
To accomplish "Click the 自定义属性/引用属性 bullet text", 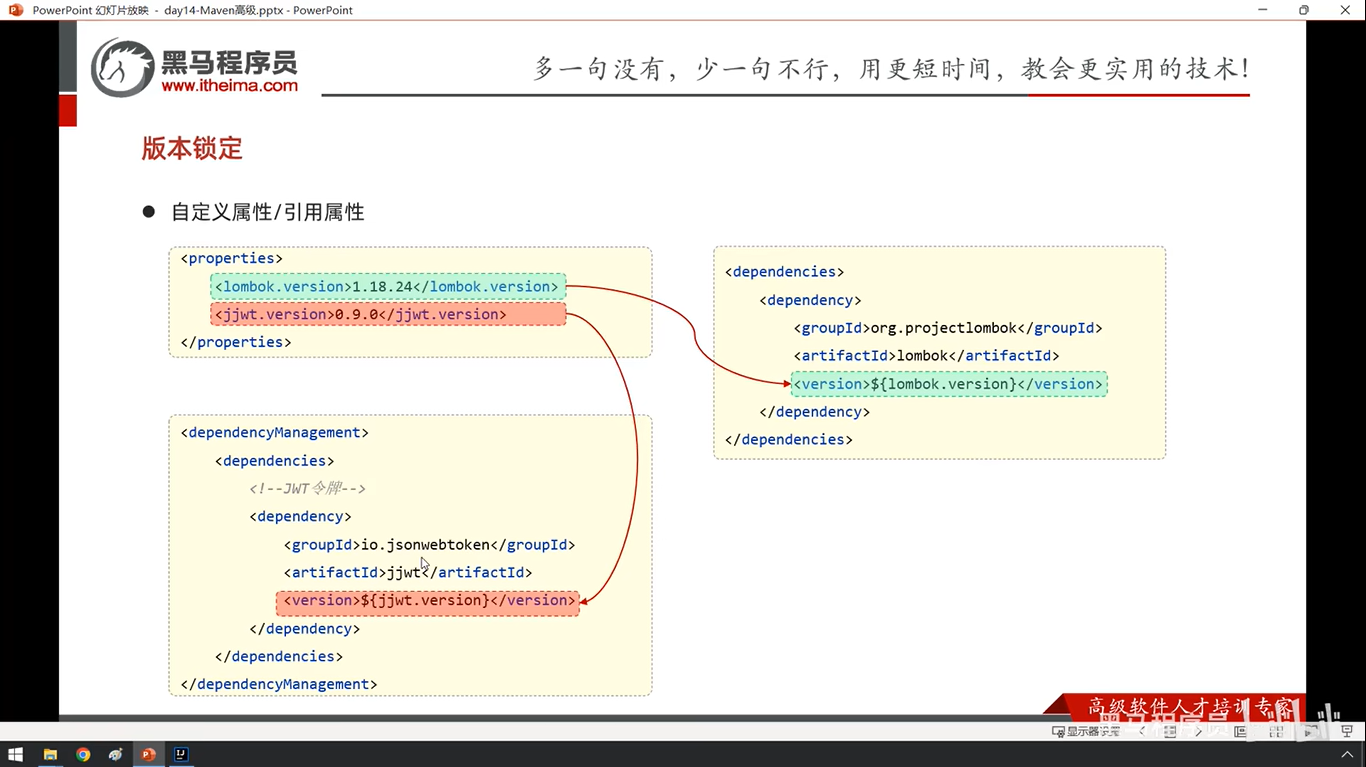I will pyautogui.click(x=268, y=212).
